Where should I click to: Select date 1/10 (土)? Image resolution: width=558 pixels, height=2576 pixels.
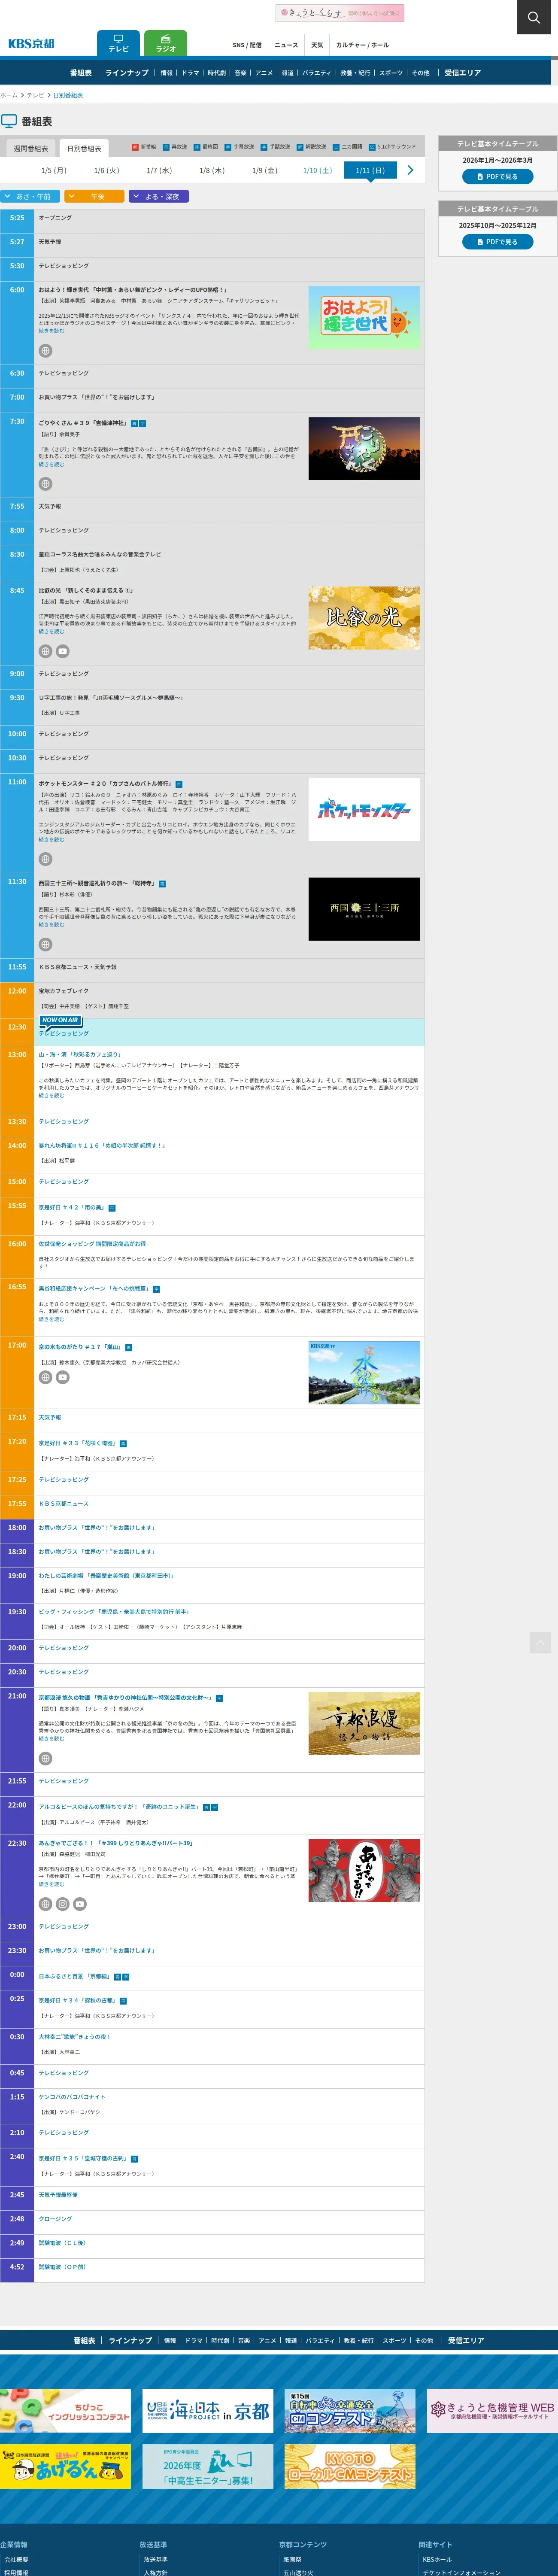(x=317, y=171)
